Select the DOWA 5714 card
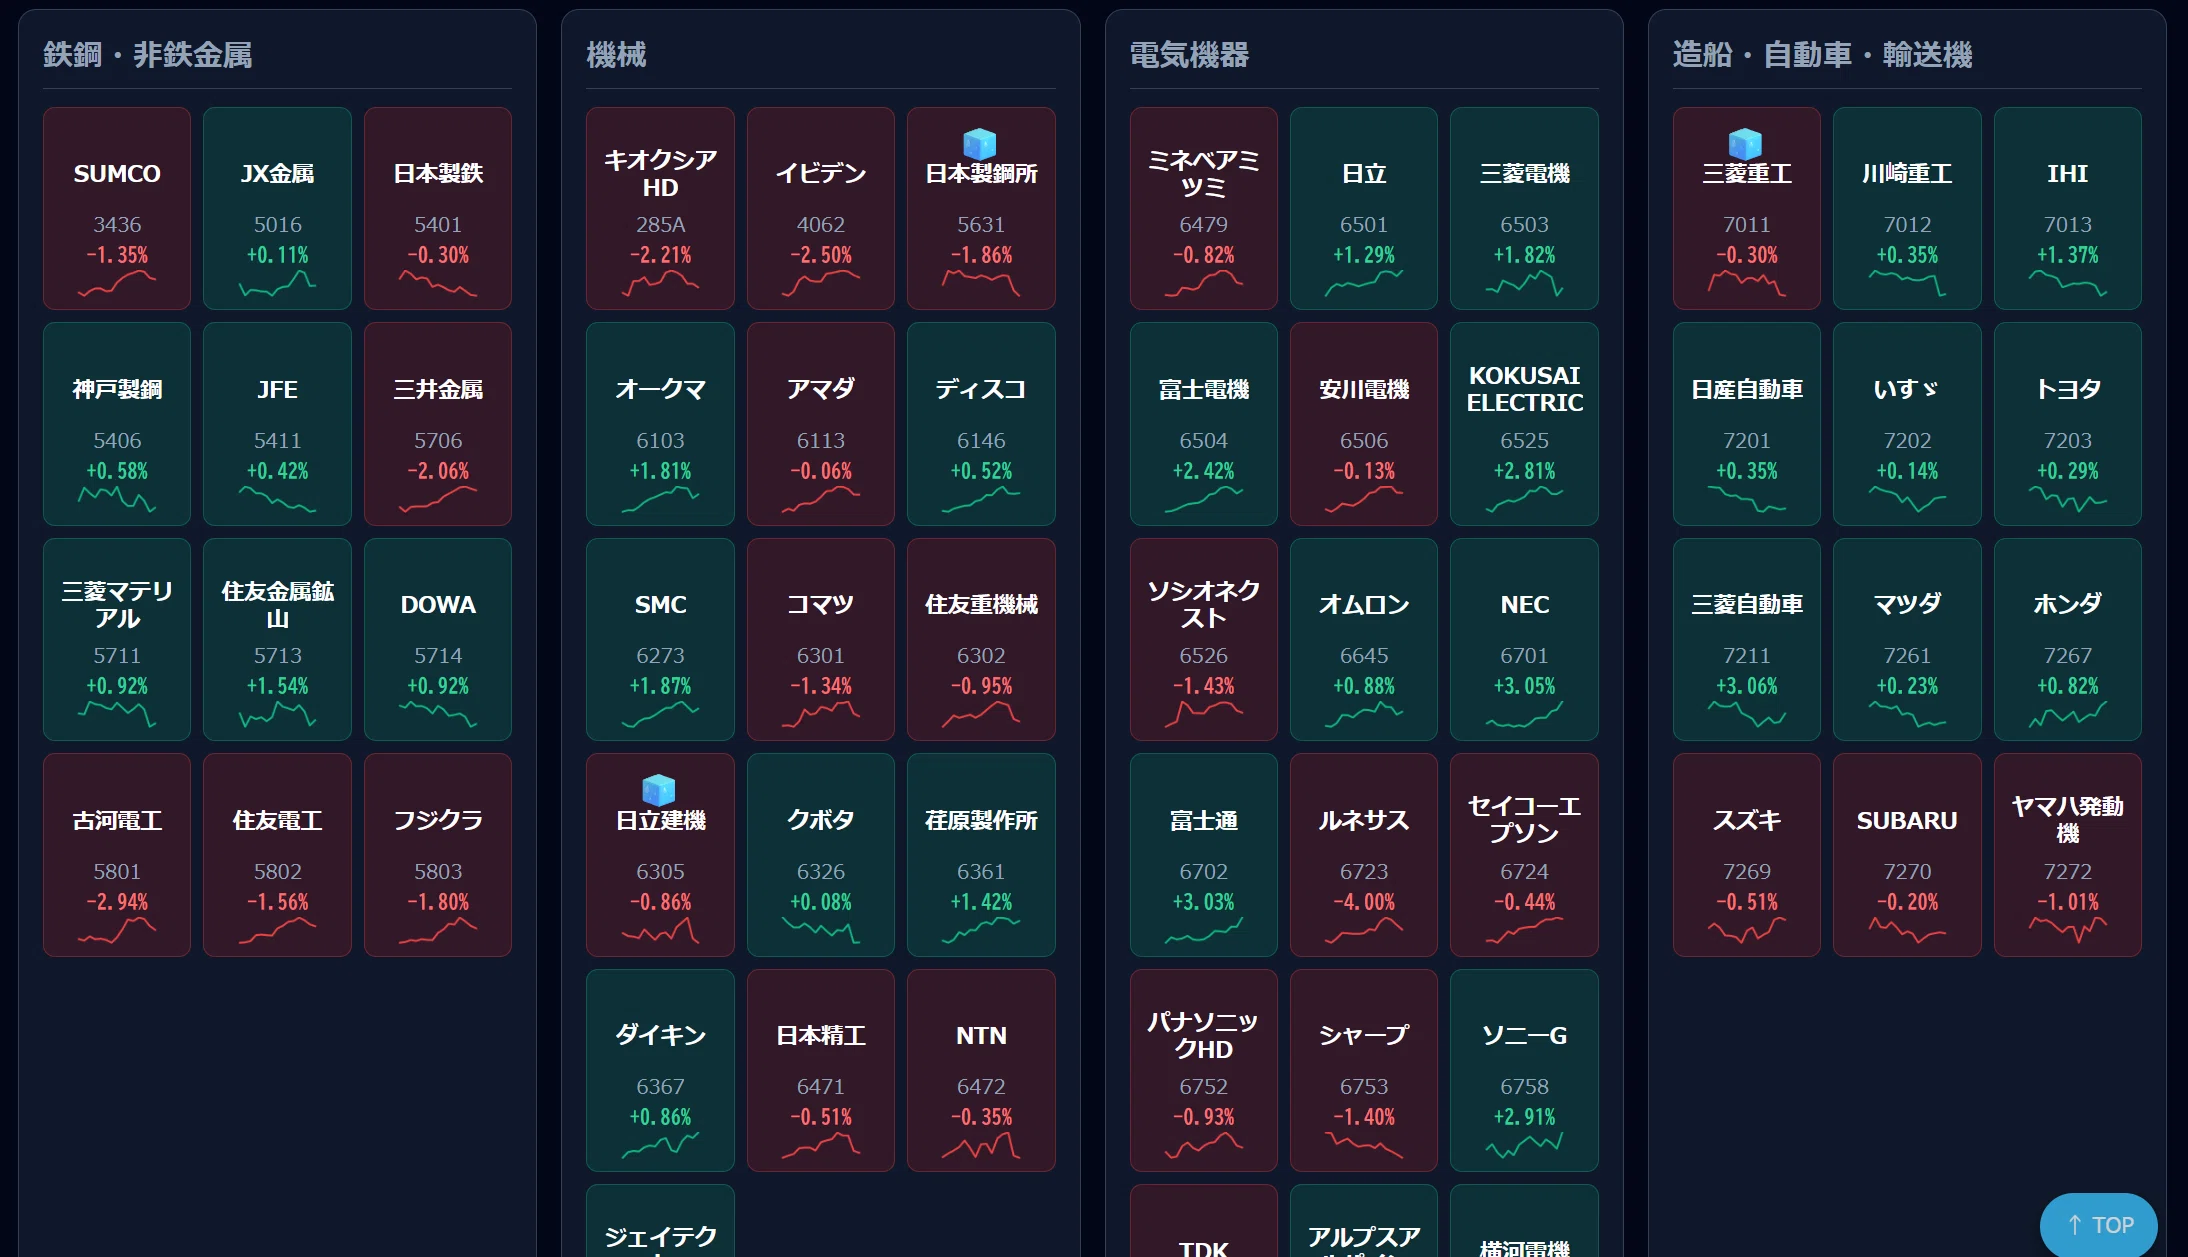The height and width of the screenshot is (1257, 2188). (438, 639)
